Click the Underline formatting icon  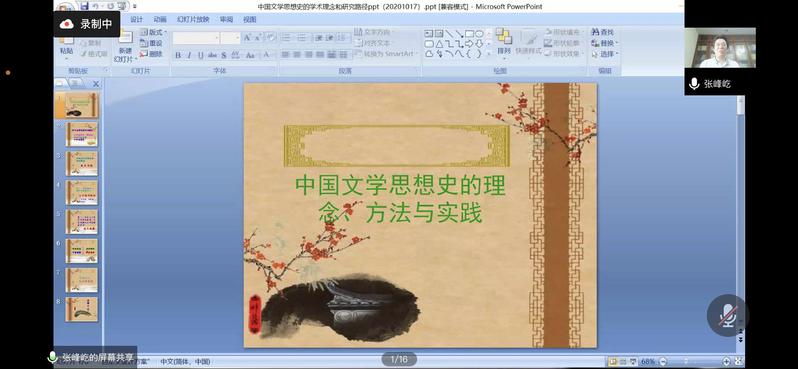(x=201, y=55)
